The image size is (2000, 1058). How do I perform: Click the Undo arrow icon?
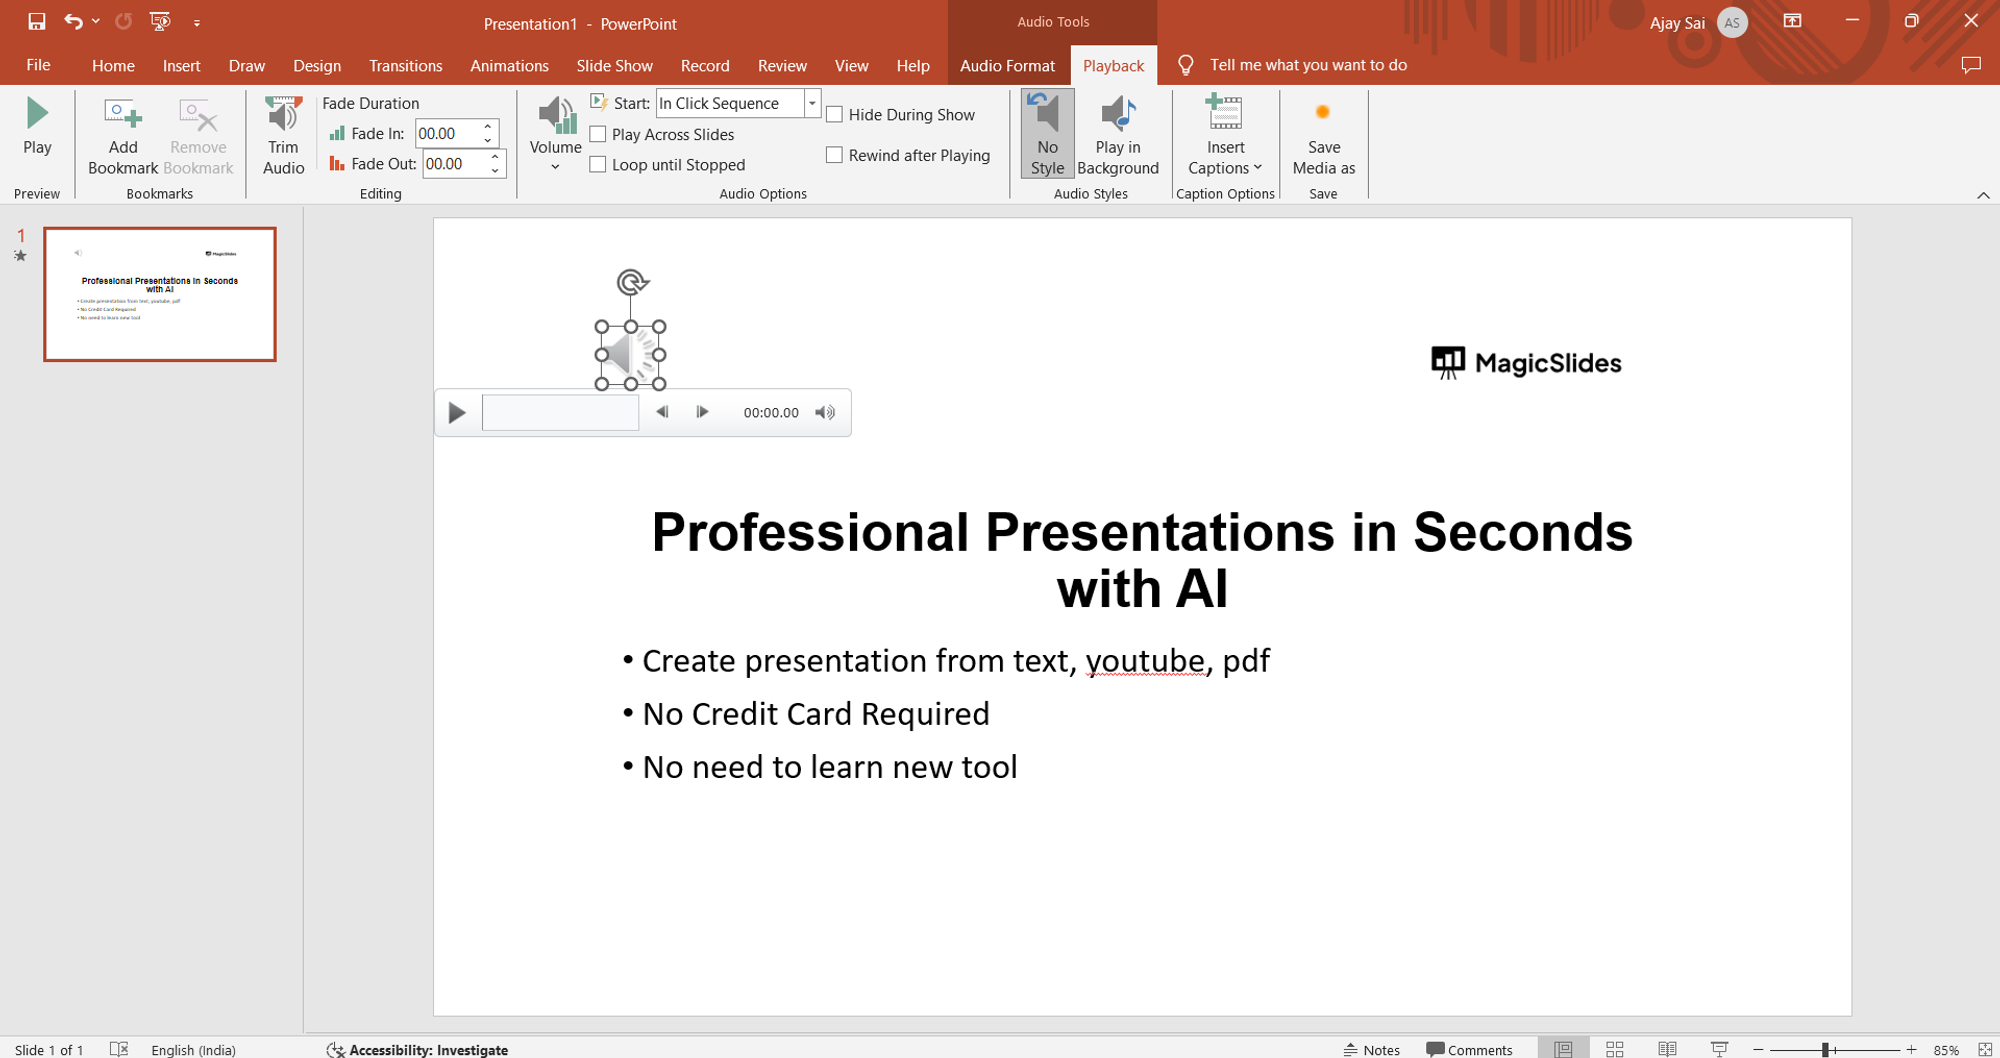[72, 21]
